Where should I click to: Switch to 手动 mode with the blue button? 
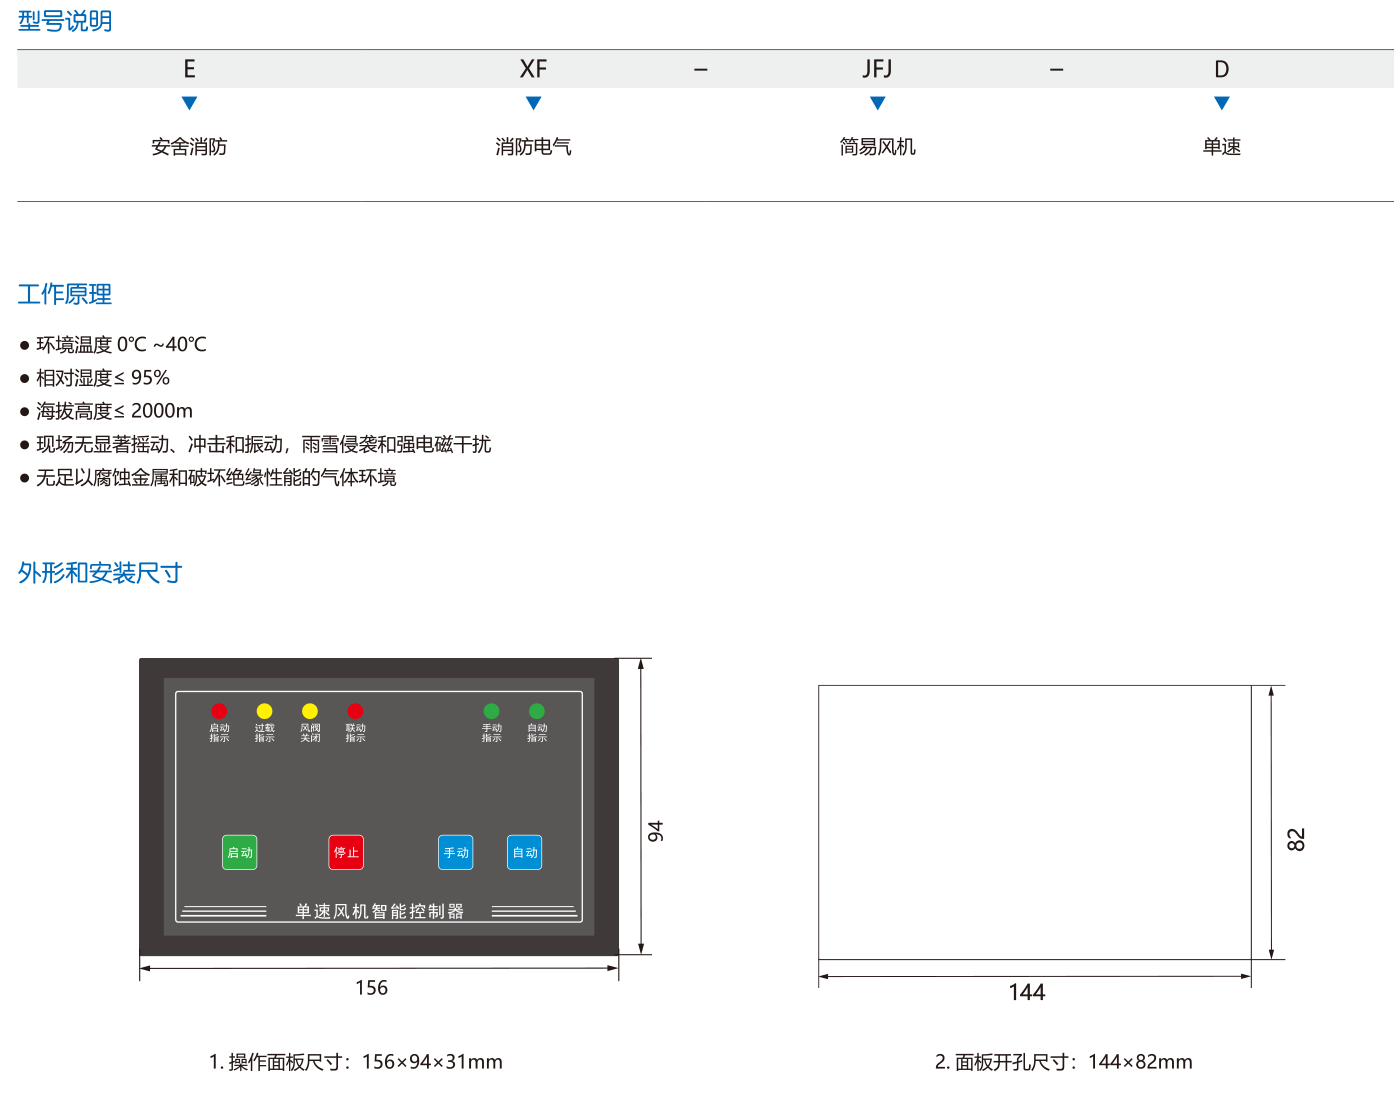click(456, 852)
